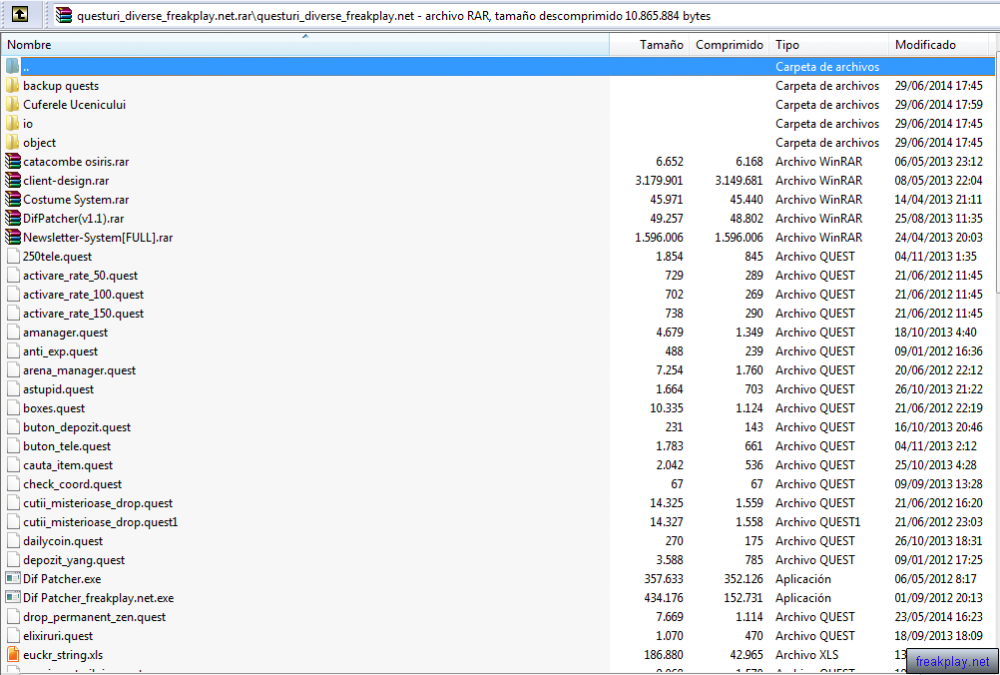Select the drop_permanent_zen.quest file name
Screen dimensions: 1000x675
(x=94, y=617)
